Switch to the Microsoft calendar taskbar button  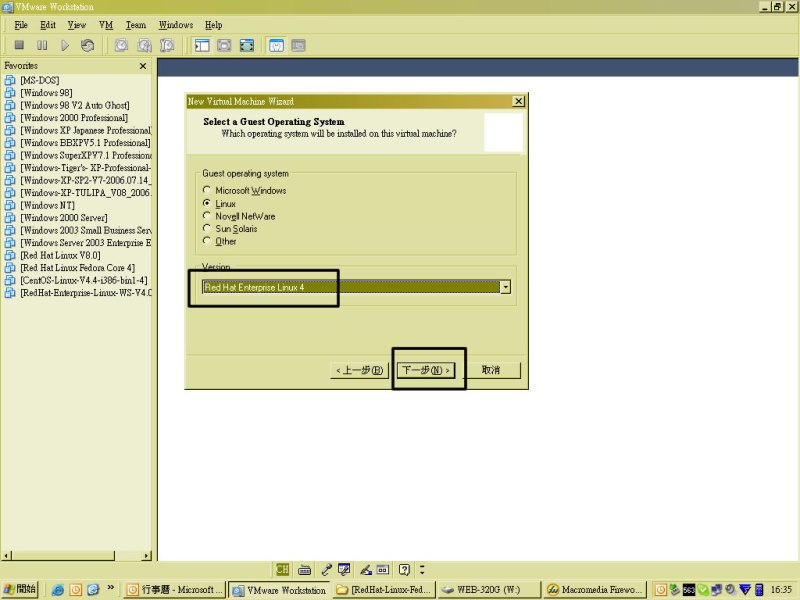click(x=174, y=590)
